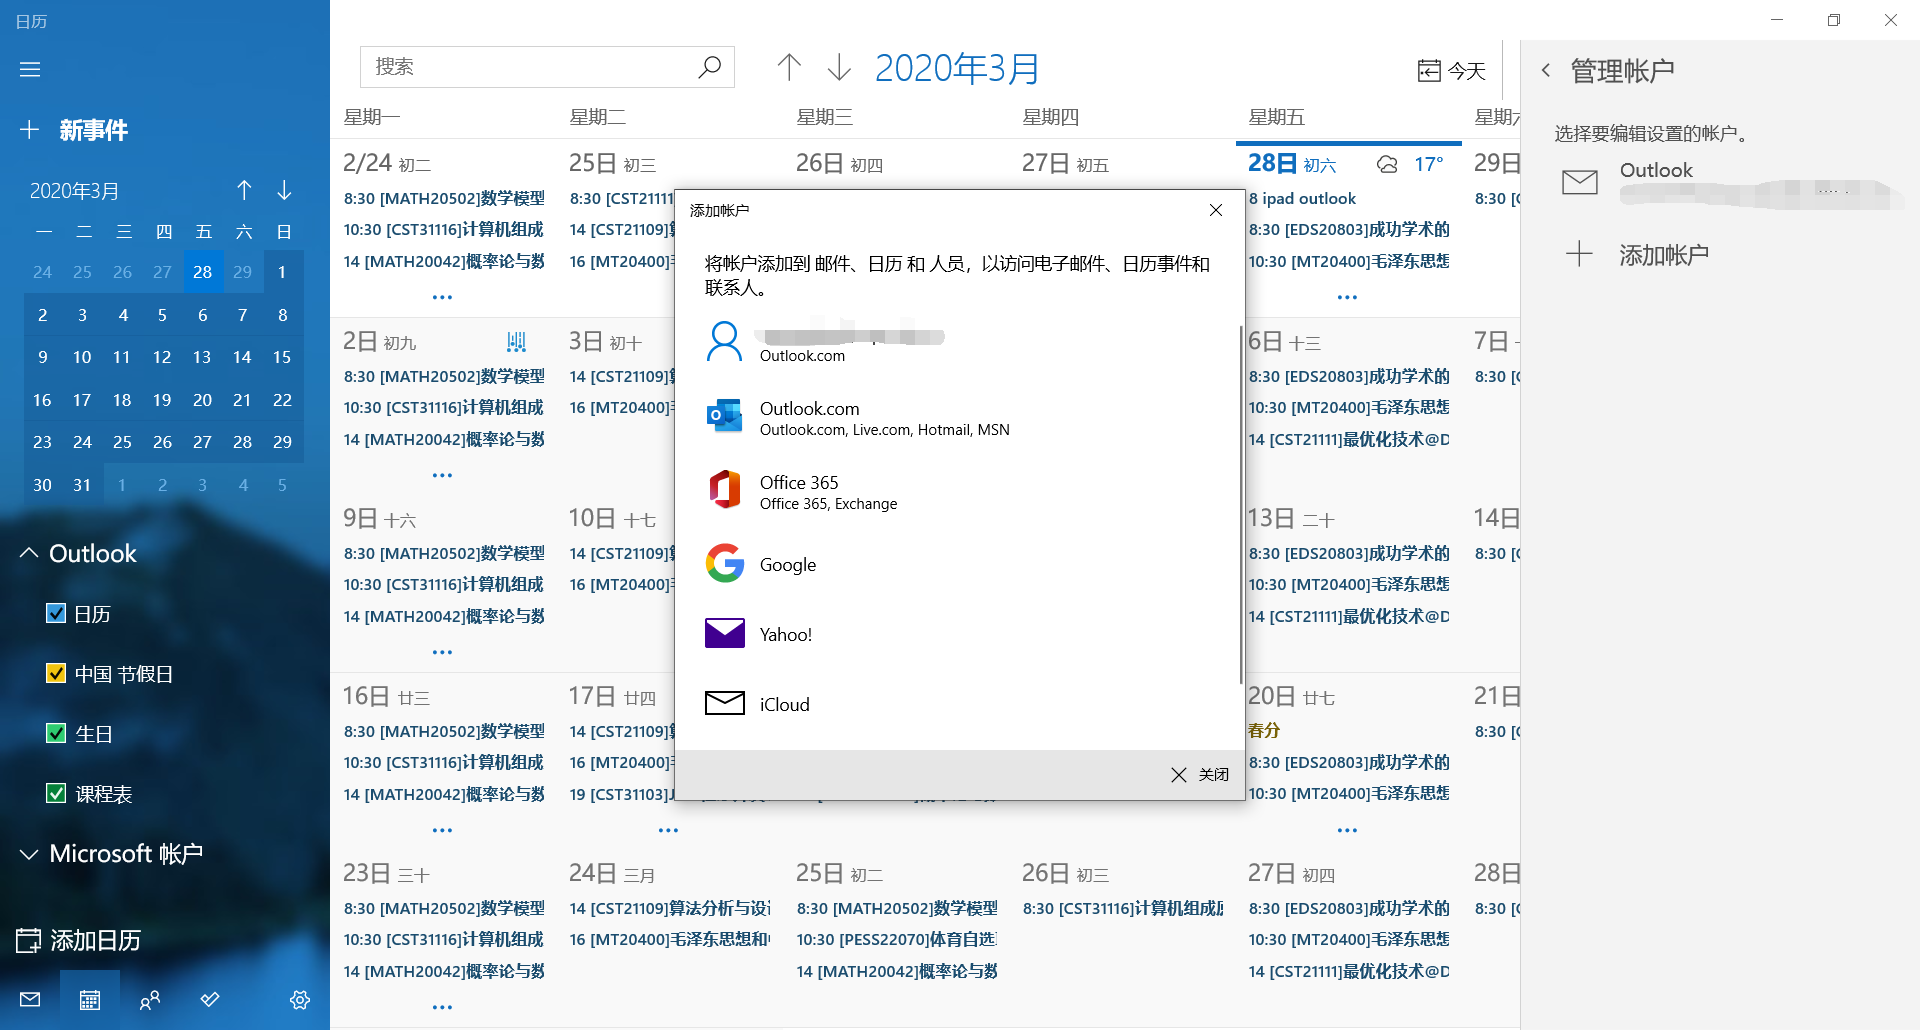Close the Add account dialog with X
The width and height of the screenshot is (1920, 1030).
[1216, 210]
